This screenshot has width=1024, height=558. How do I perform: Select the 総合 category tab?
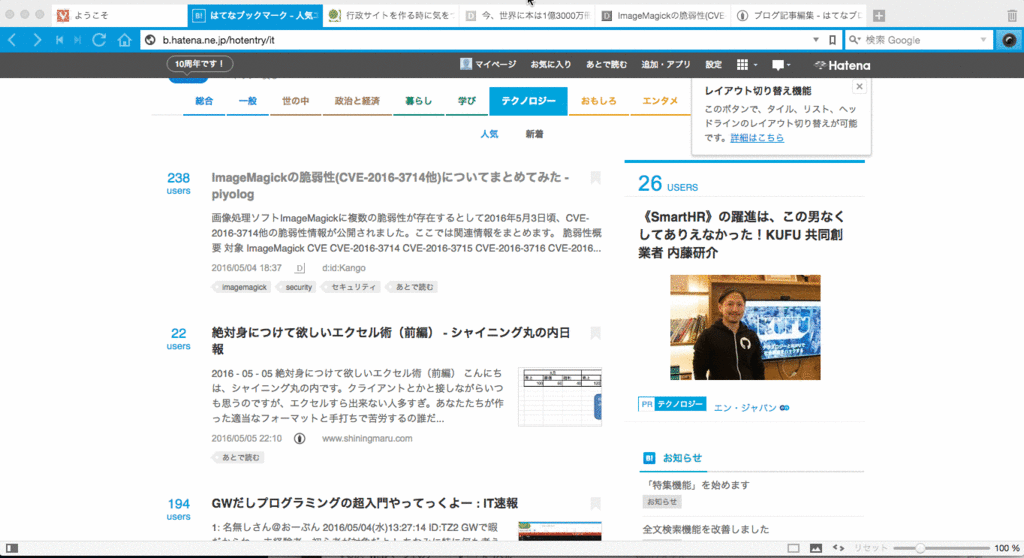coord(204,101)
